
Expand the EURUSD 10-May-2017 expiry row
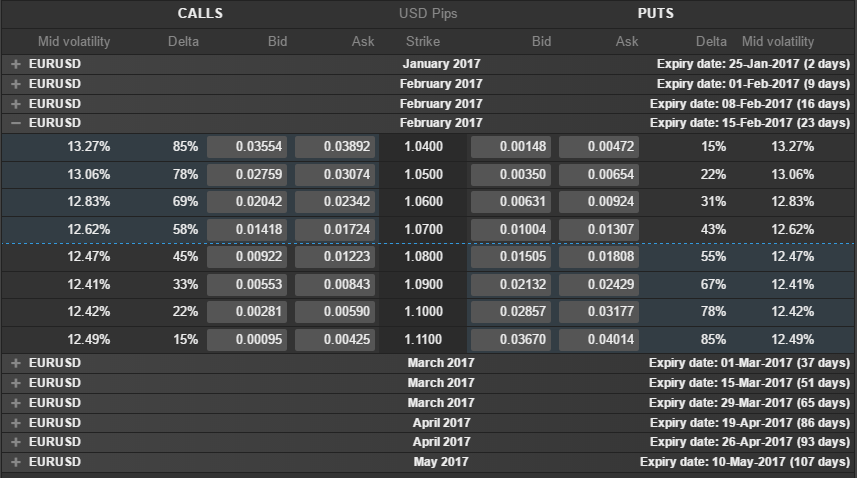pos(15,462)
